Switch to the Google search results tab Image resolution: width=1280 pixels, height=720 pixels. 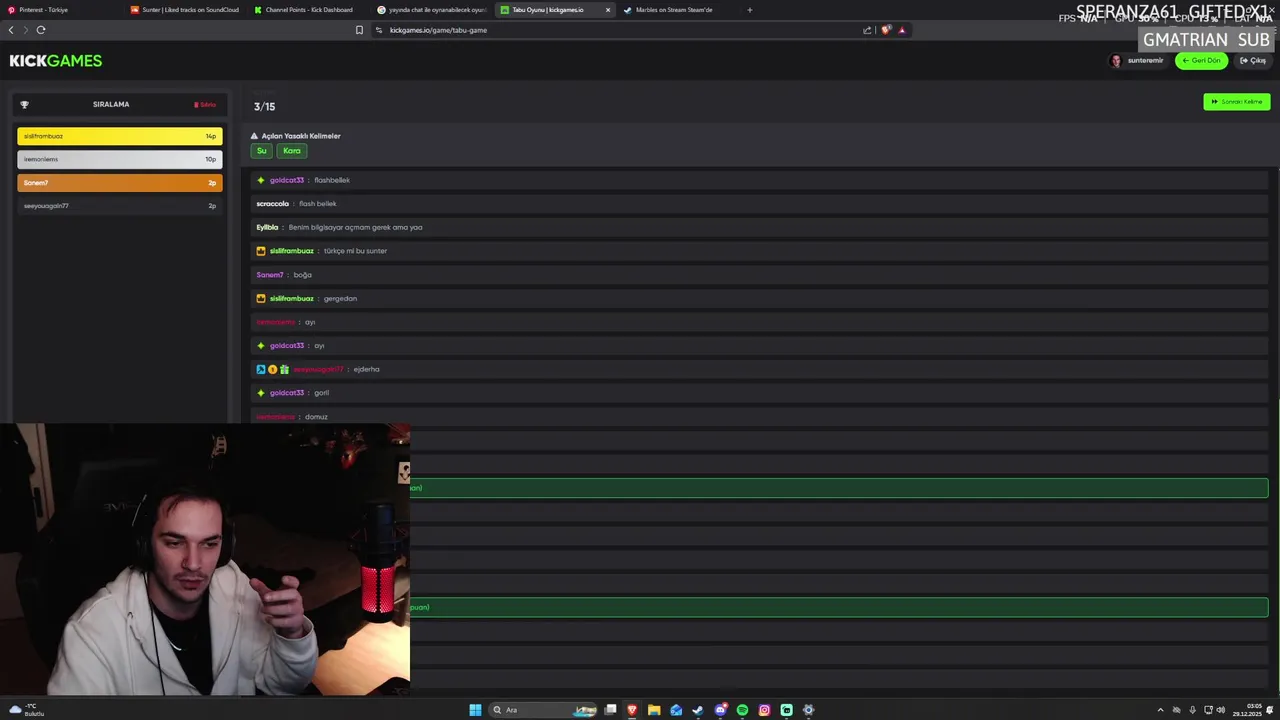(432, 10)
